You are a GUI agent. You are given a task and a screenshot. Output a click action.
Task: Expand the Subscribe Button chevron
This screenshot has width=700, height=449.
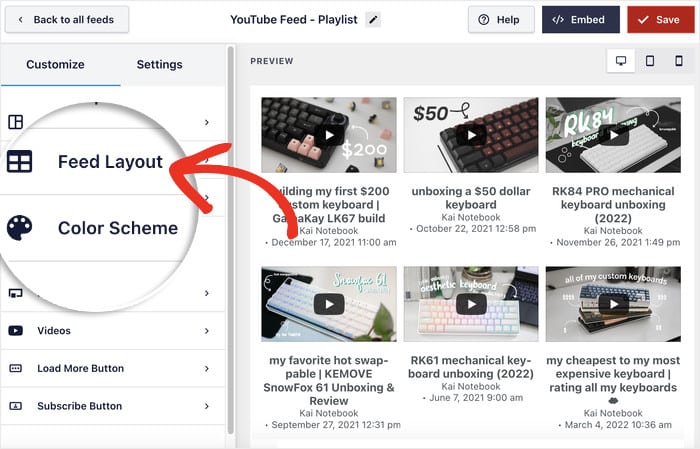tap(207, 406)
